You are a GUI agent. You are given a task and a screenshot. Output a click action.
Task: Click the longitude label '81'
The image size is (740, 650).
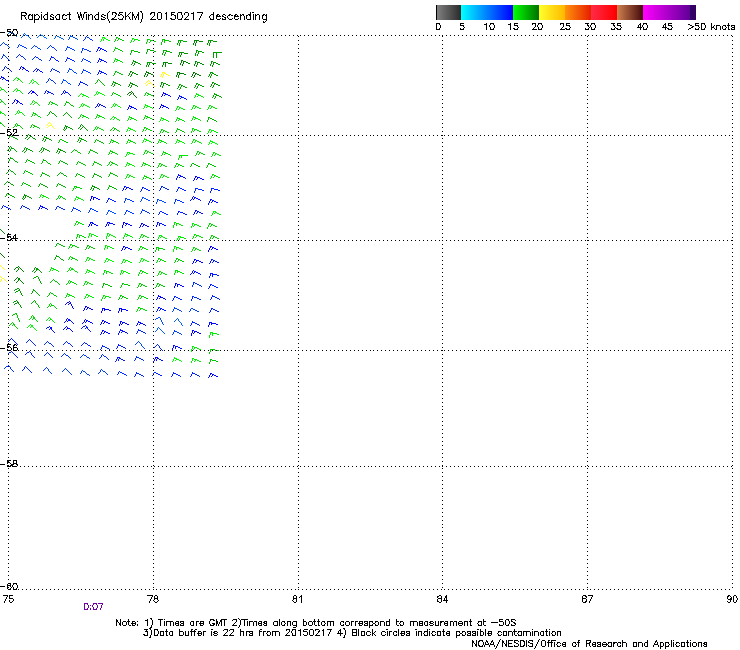tap(297, 599)
